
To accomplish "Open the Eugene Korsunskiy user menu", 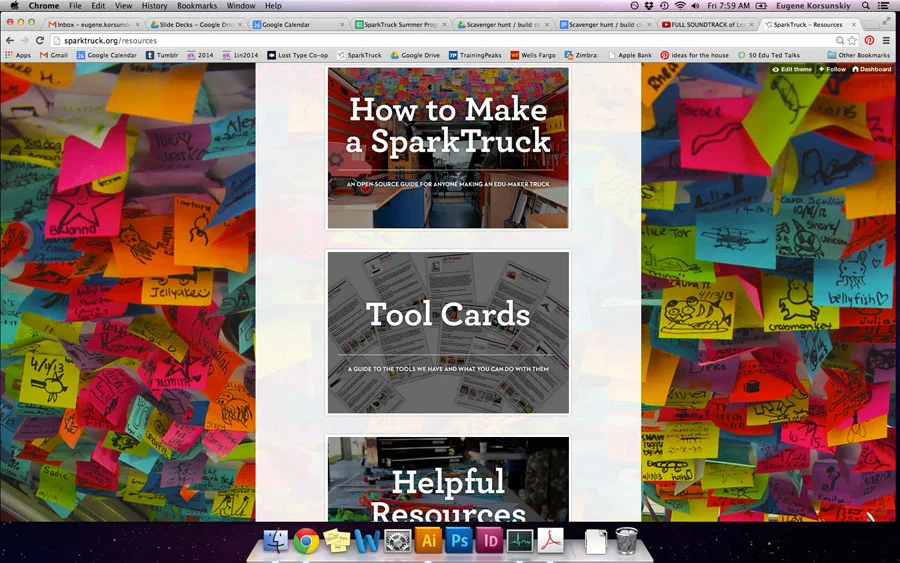I will tap(814, 6).
